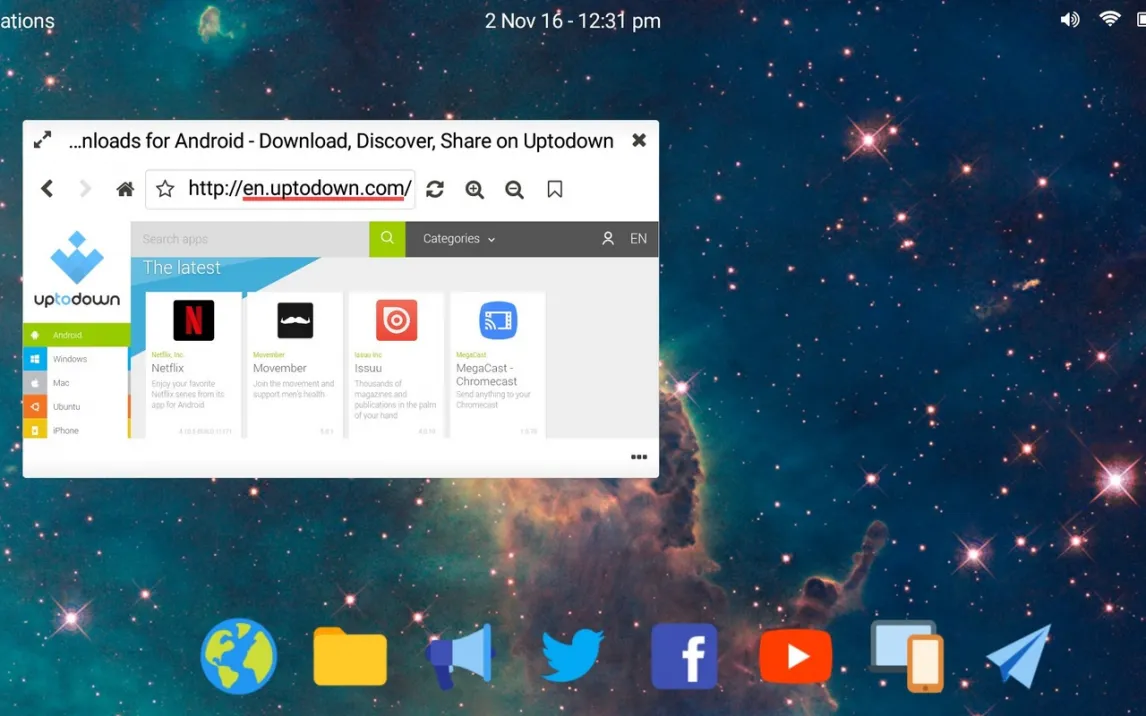1146x716 pixels.
Task: Click the browser back arrow
Action: [x=47, y=189]
